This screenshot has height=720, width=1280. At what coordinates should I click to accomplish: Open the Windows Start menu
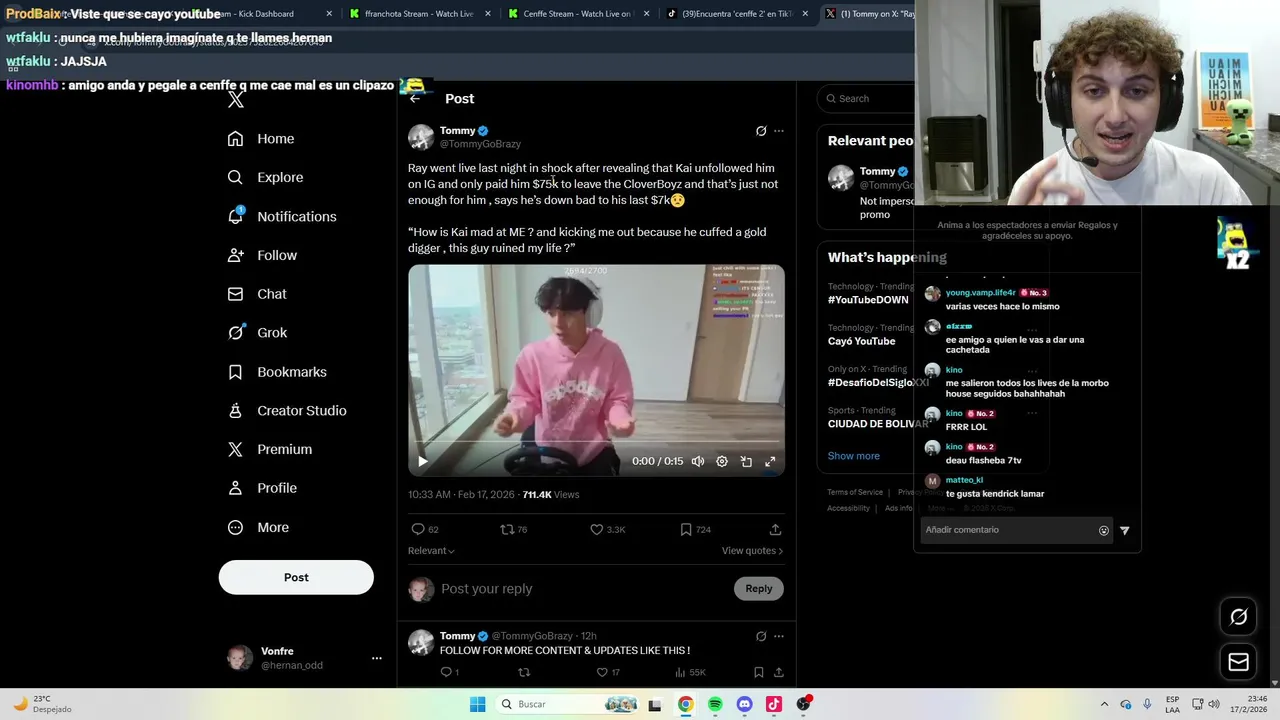[478, 704]
